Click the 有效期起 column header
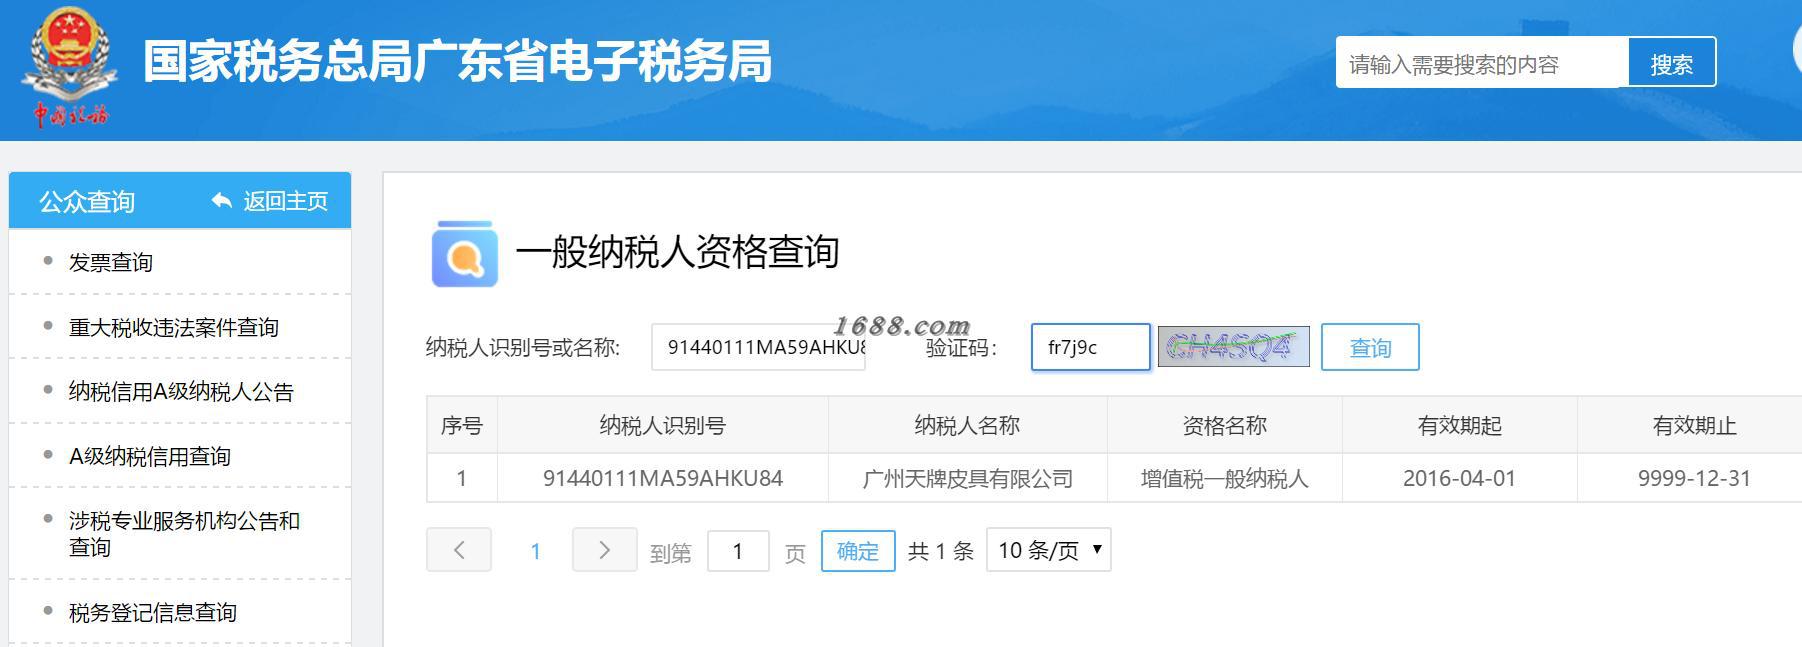This screenshot has height=647, width=1802. (x=1459, y=425)
